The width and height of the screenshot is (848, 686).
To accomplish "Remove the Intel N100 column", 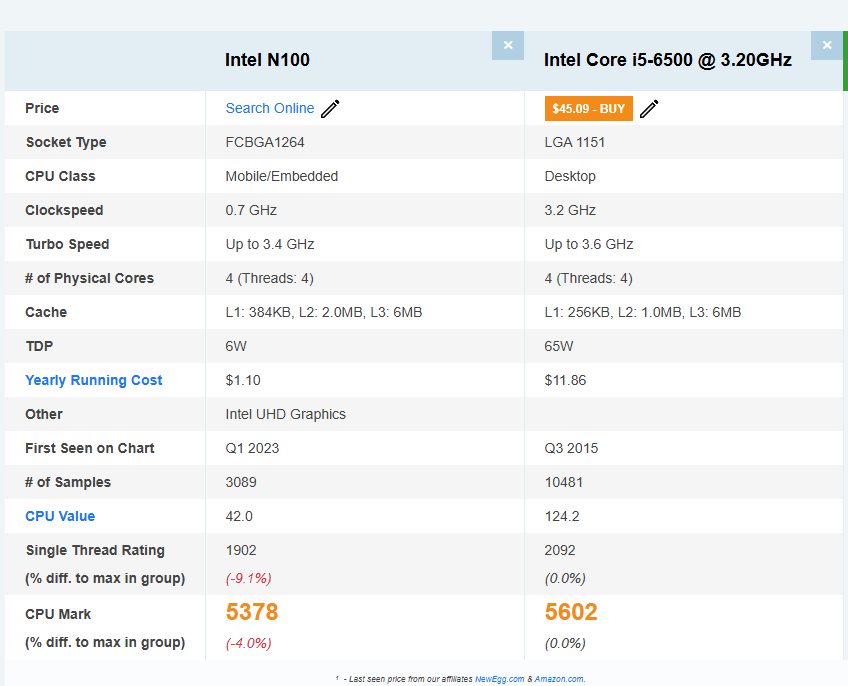I will pyautogui.click(x=507, y=45).
